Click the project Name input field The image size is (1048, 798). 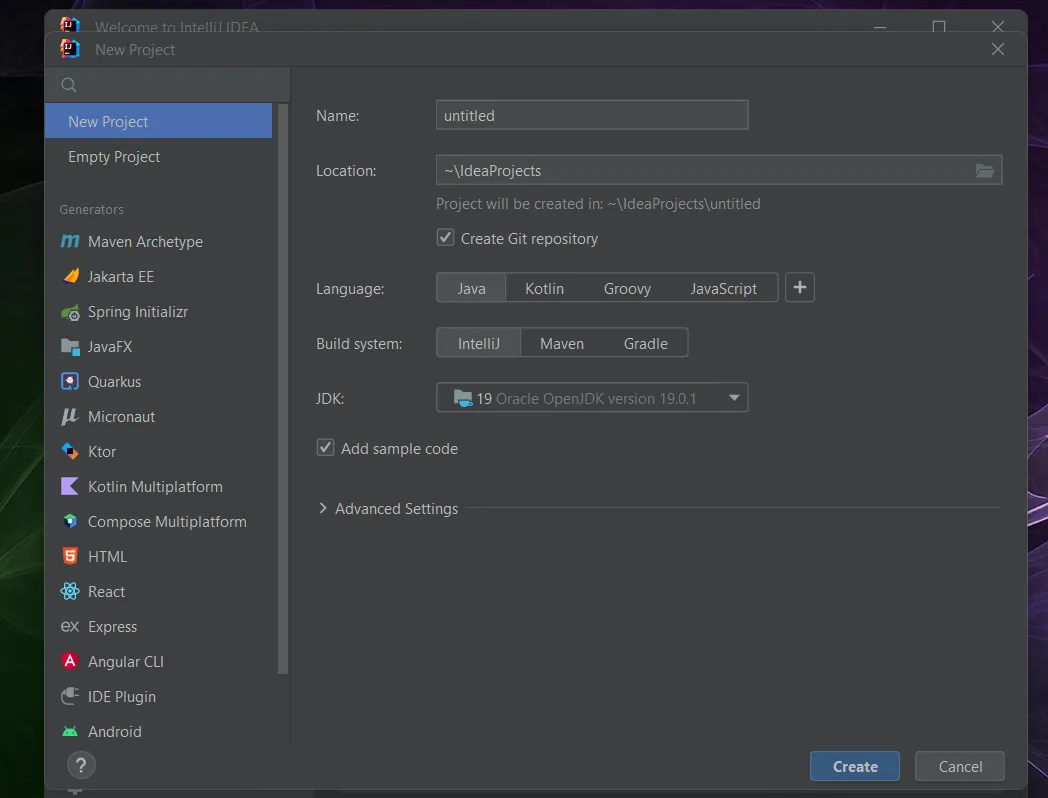pyautogui.click(x=592, y=116)
